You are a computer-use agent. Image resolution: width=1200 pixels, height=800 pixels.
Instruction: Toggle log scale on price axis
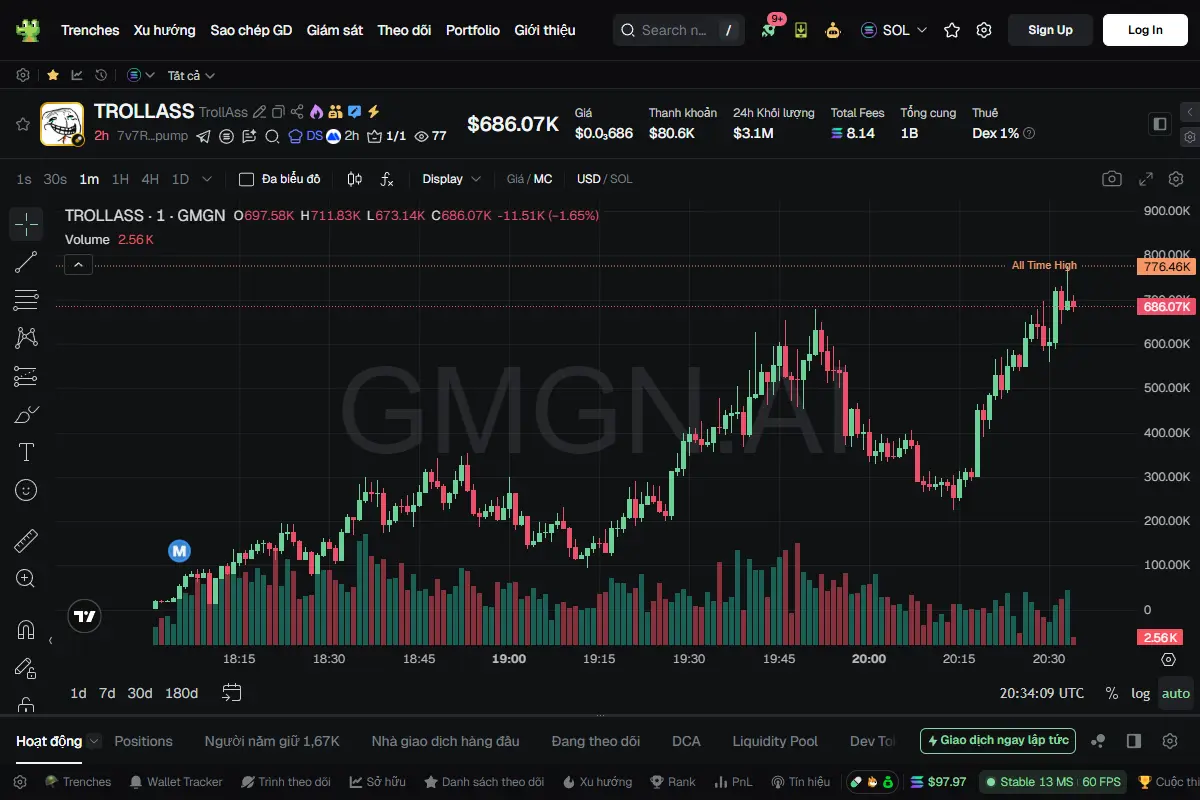tap(1140, 693)
